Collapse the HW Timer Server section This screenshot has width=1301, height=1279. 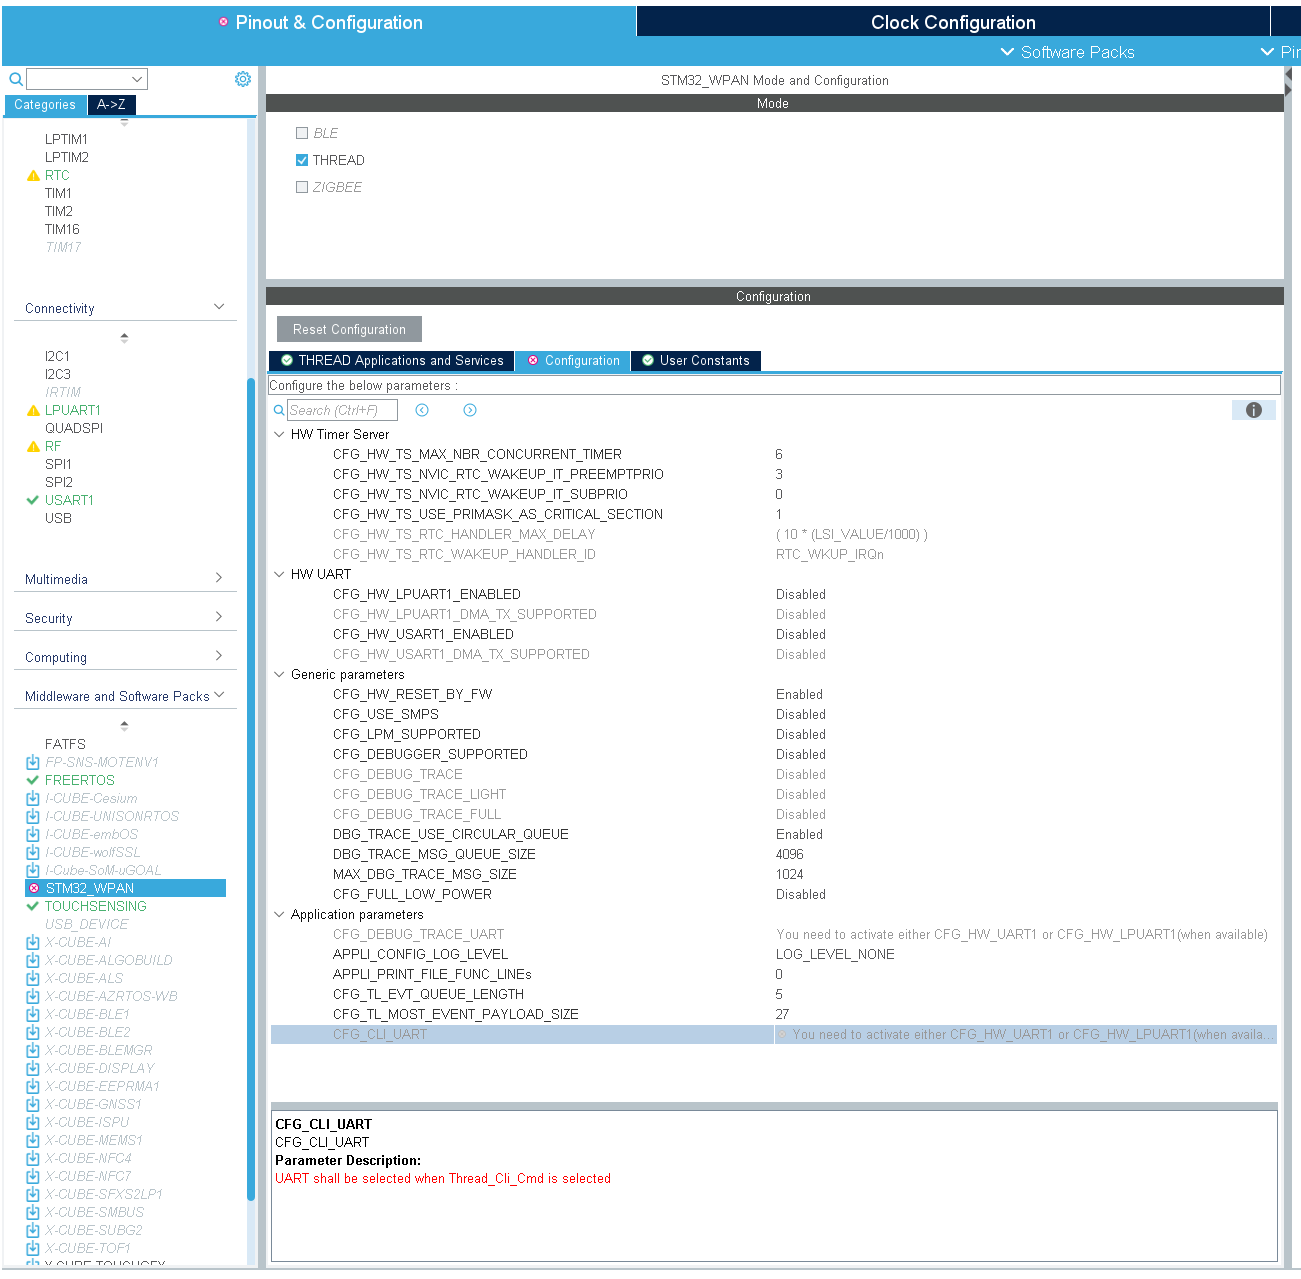coord(279,435)
